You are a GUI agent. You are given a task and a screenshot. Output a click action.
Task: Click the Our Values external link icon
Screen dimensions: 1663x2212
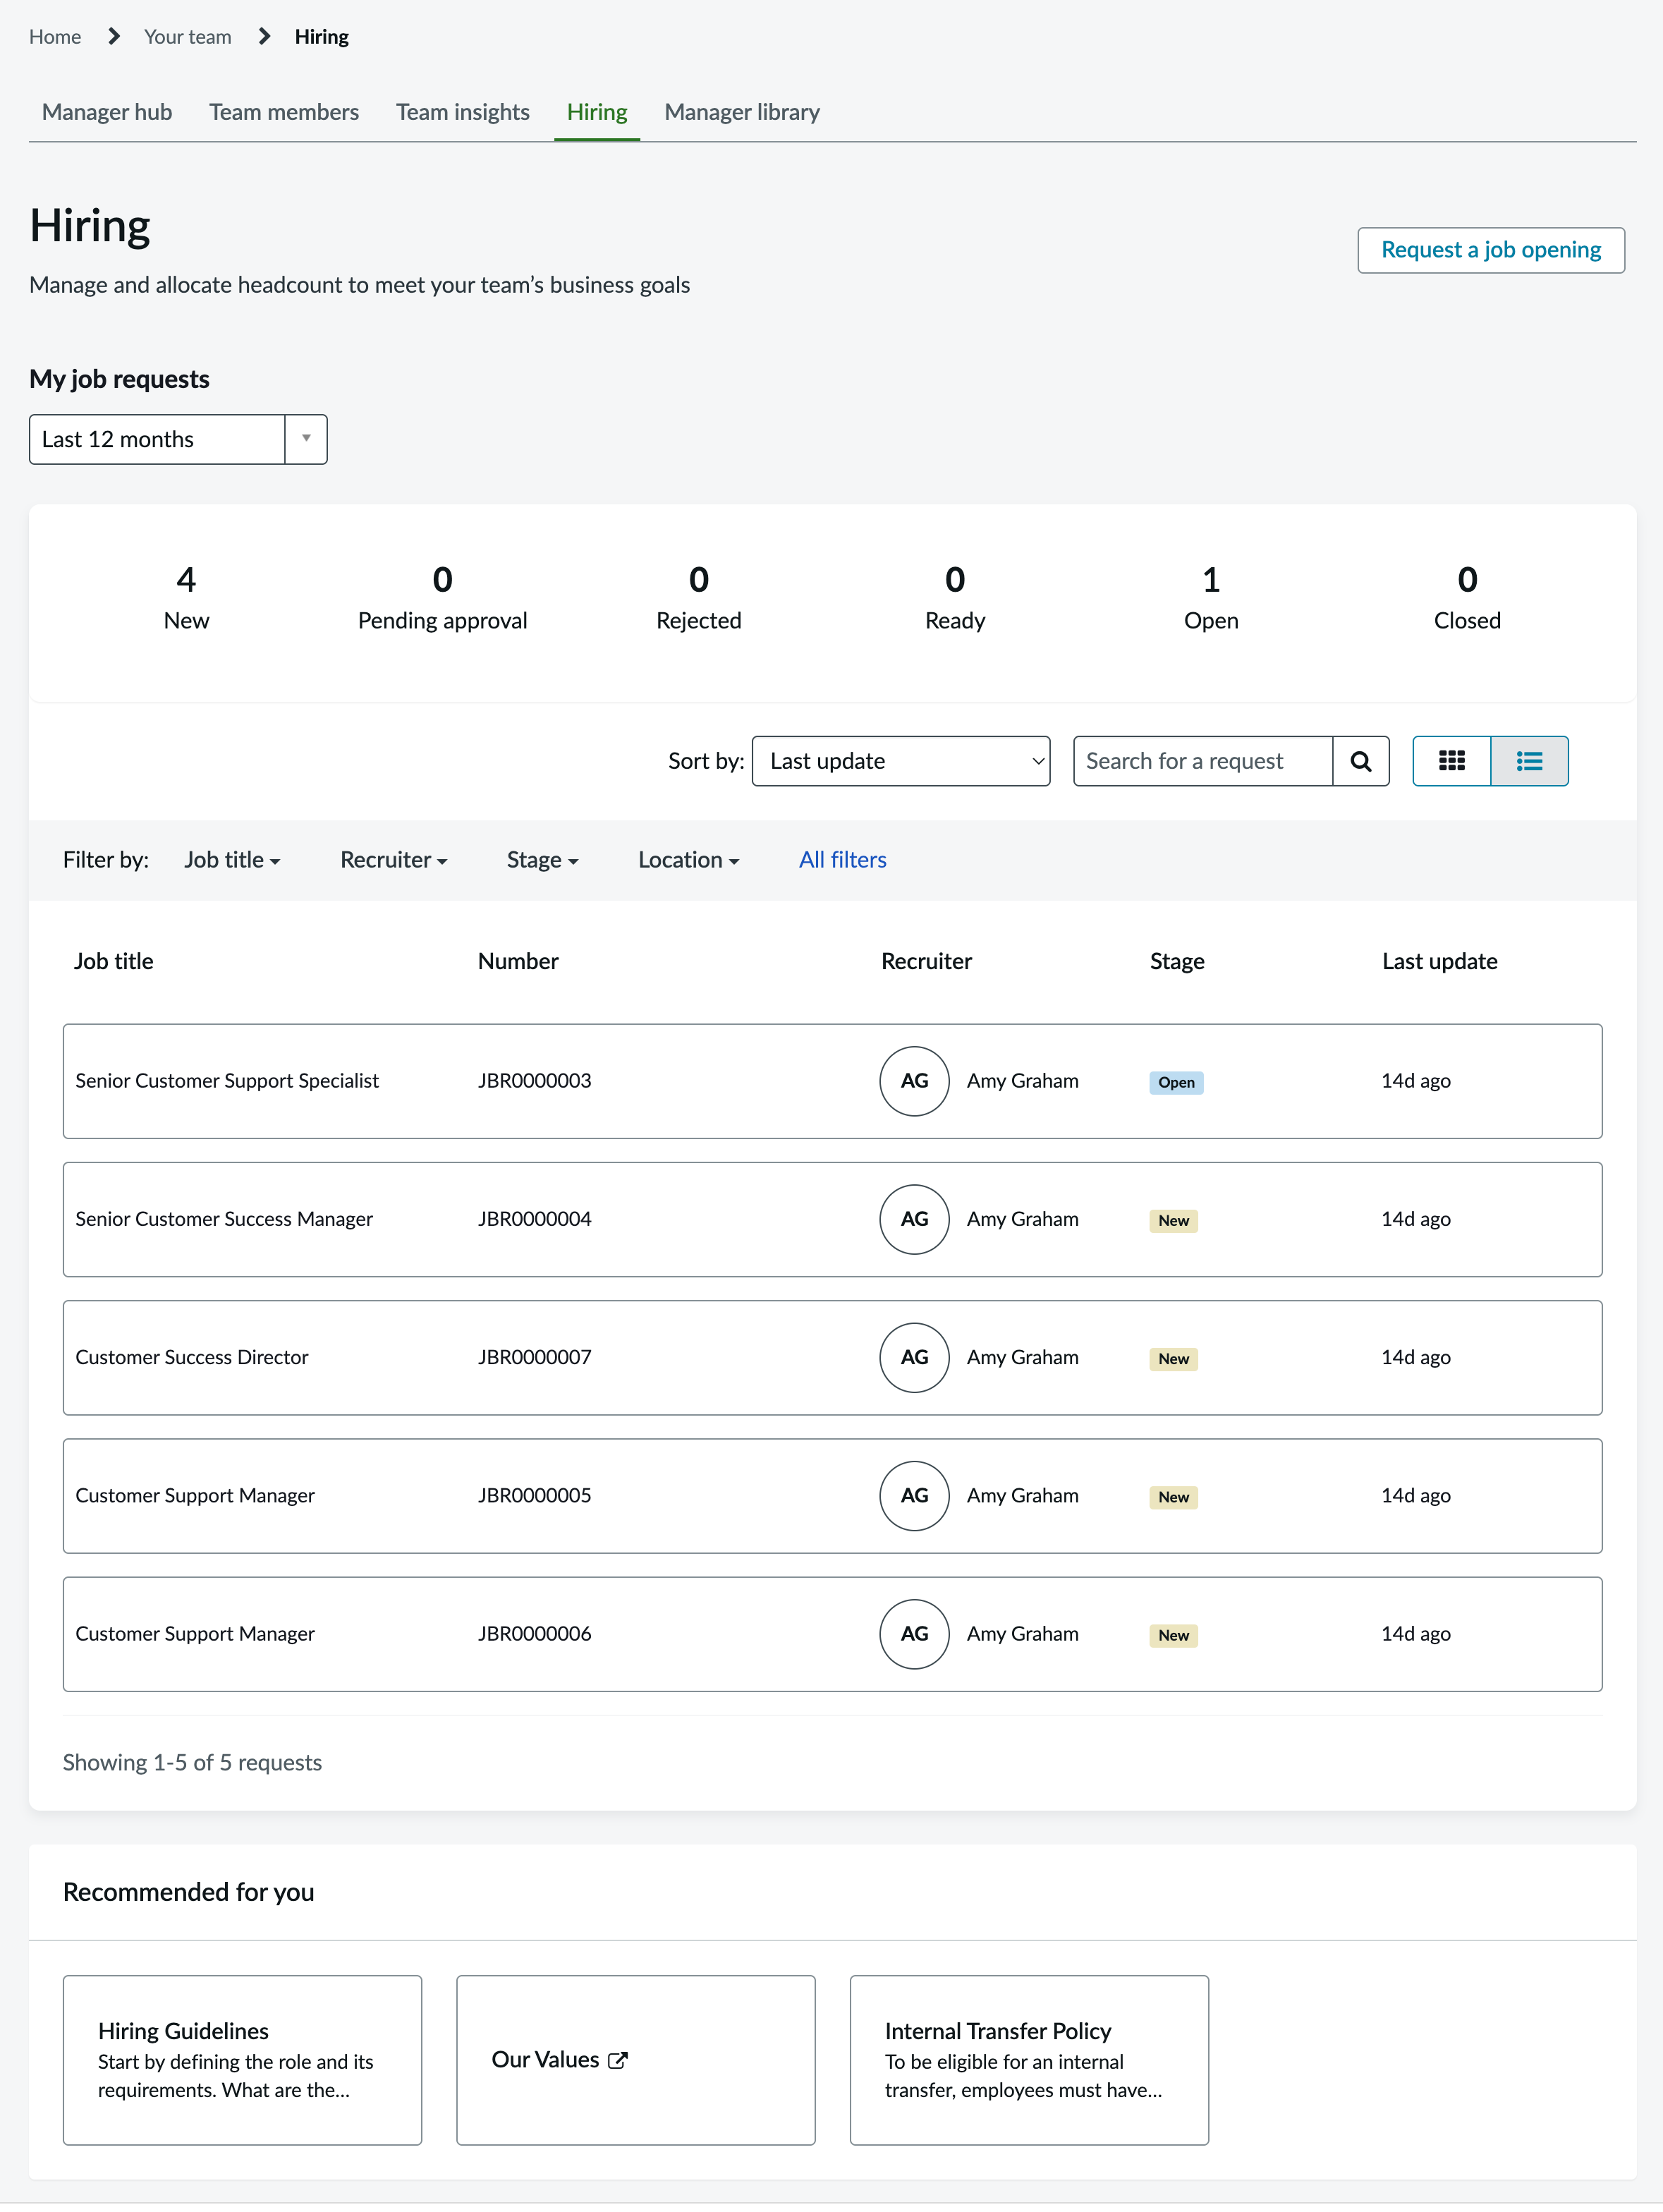pos(618,2060)
